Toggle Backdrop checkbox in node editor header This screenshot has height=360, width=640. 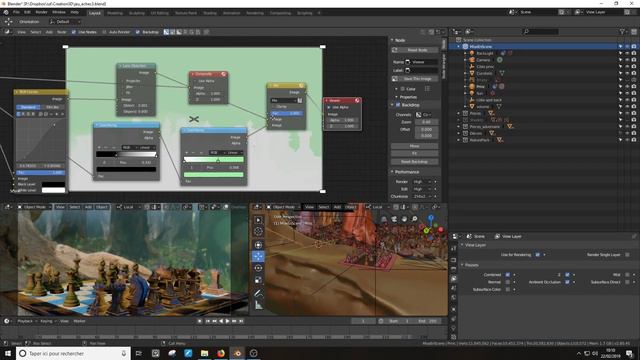pos(138,32)
